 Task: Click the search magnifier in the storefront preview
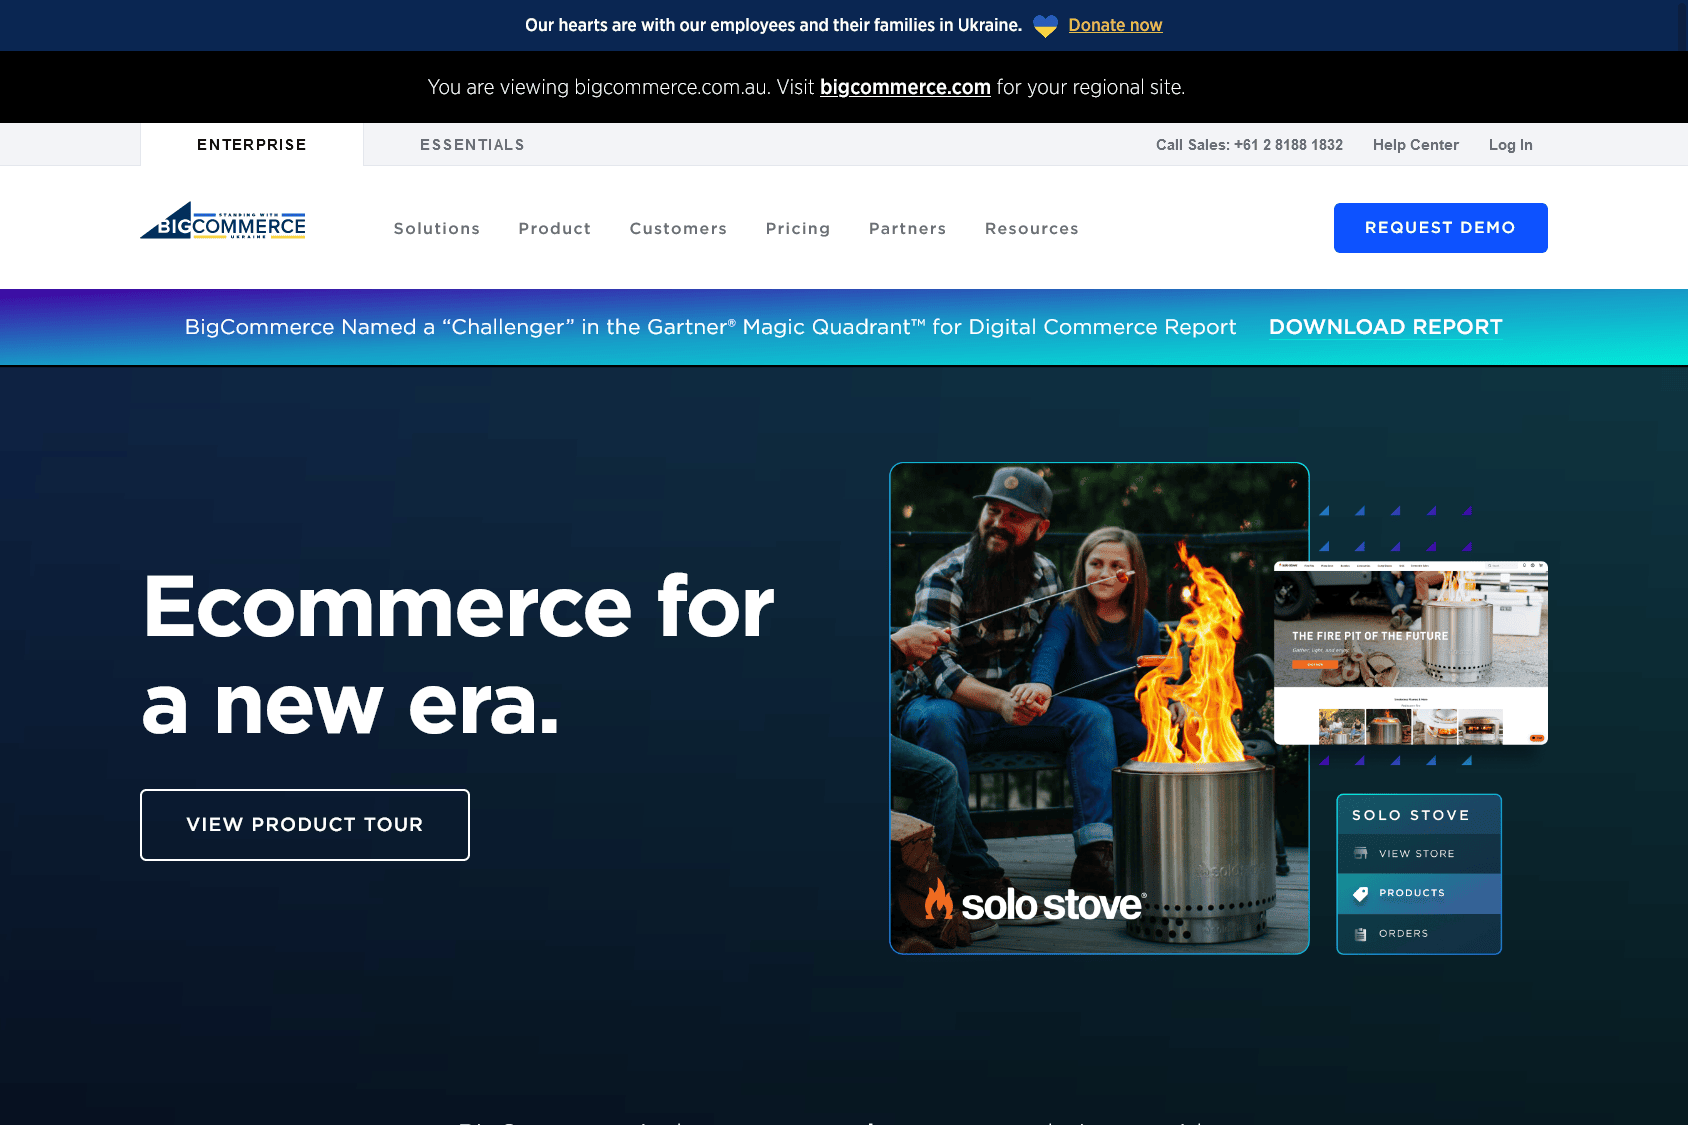point(1490,566)
